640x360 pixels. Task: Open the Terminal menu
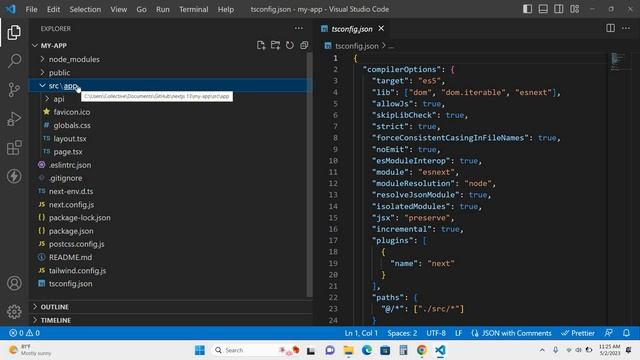(193, 9)
